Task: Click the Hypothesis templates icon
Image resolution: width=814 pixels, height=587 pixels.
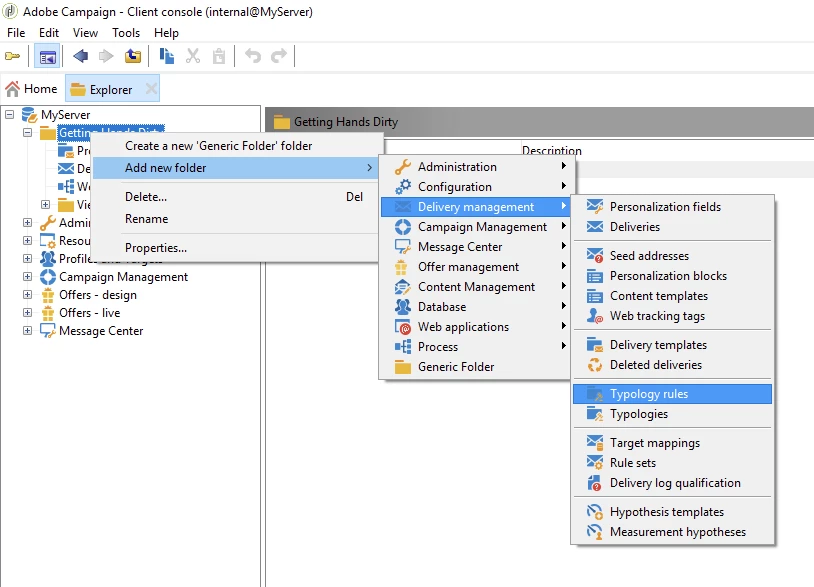Action: 595,512
